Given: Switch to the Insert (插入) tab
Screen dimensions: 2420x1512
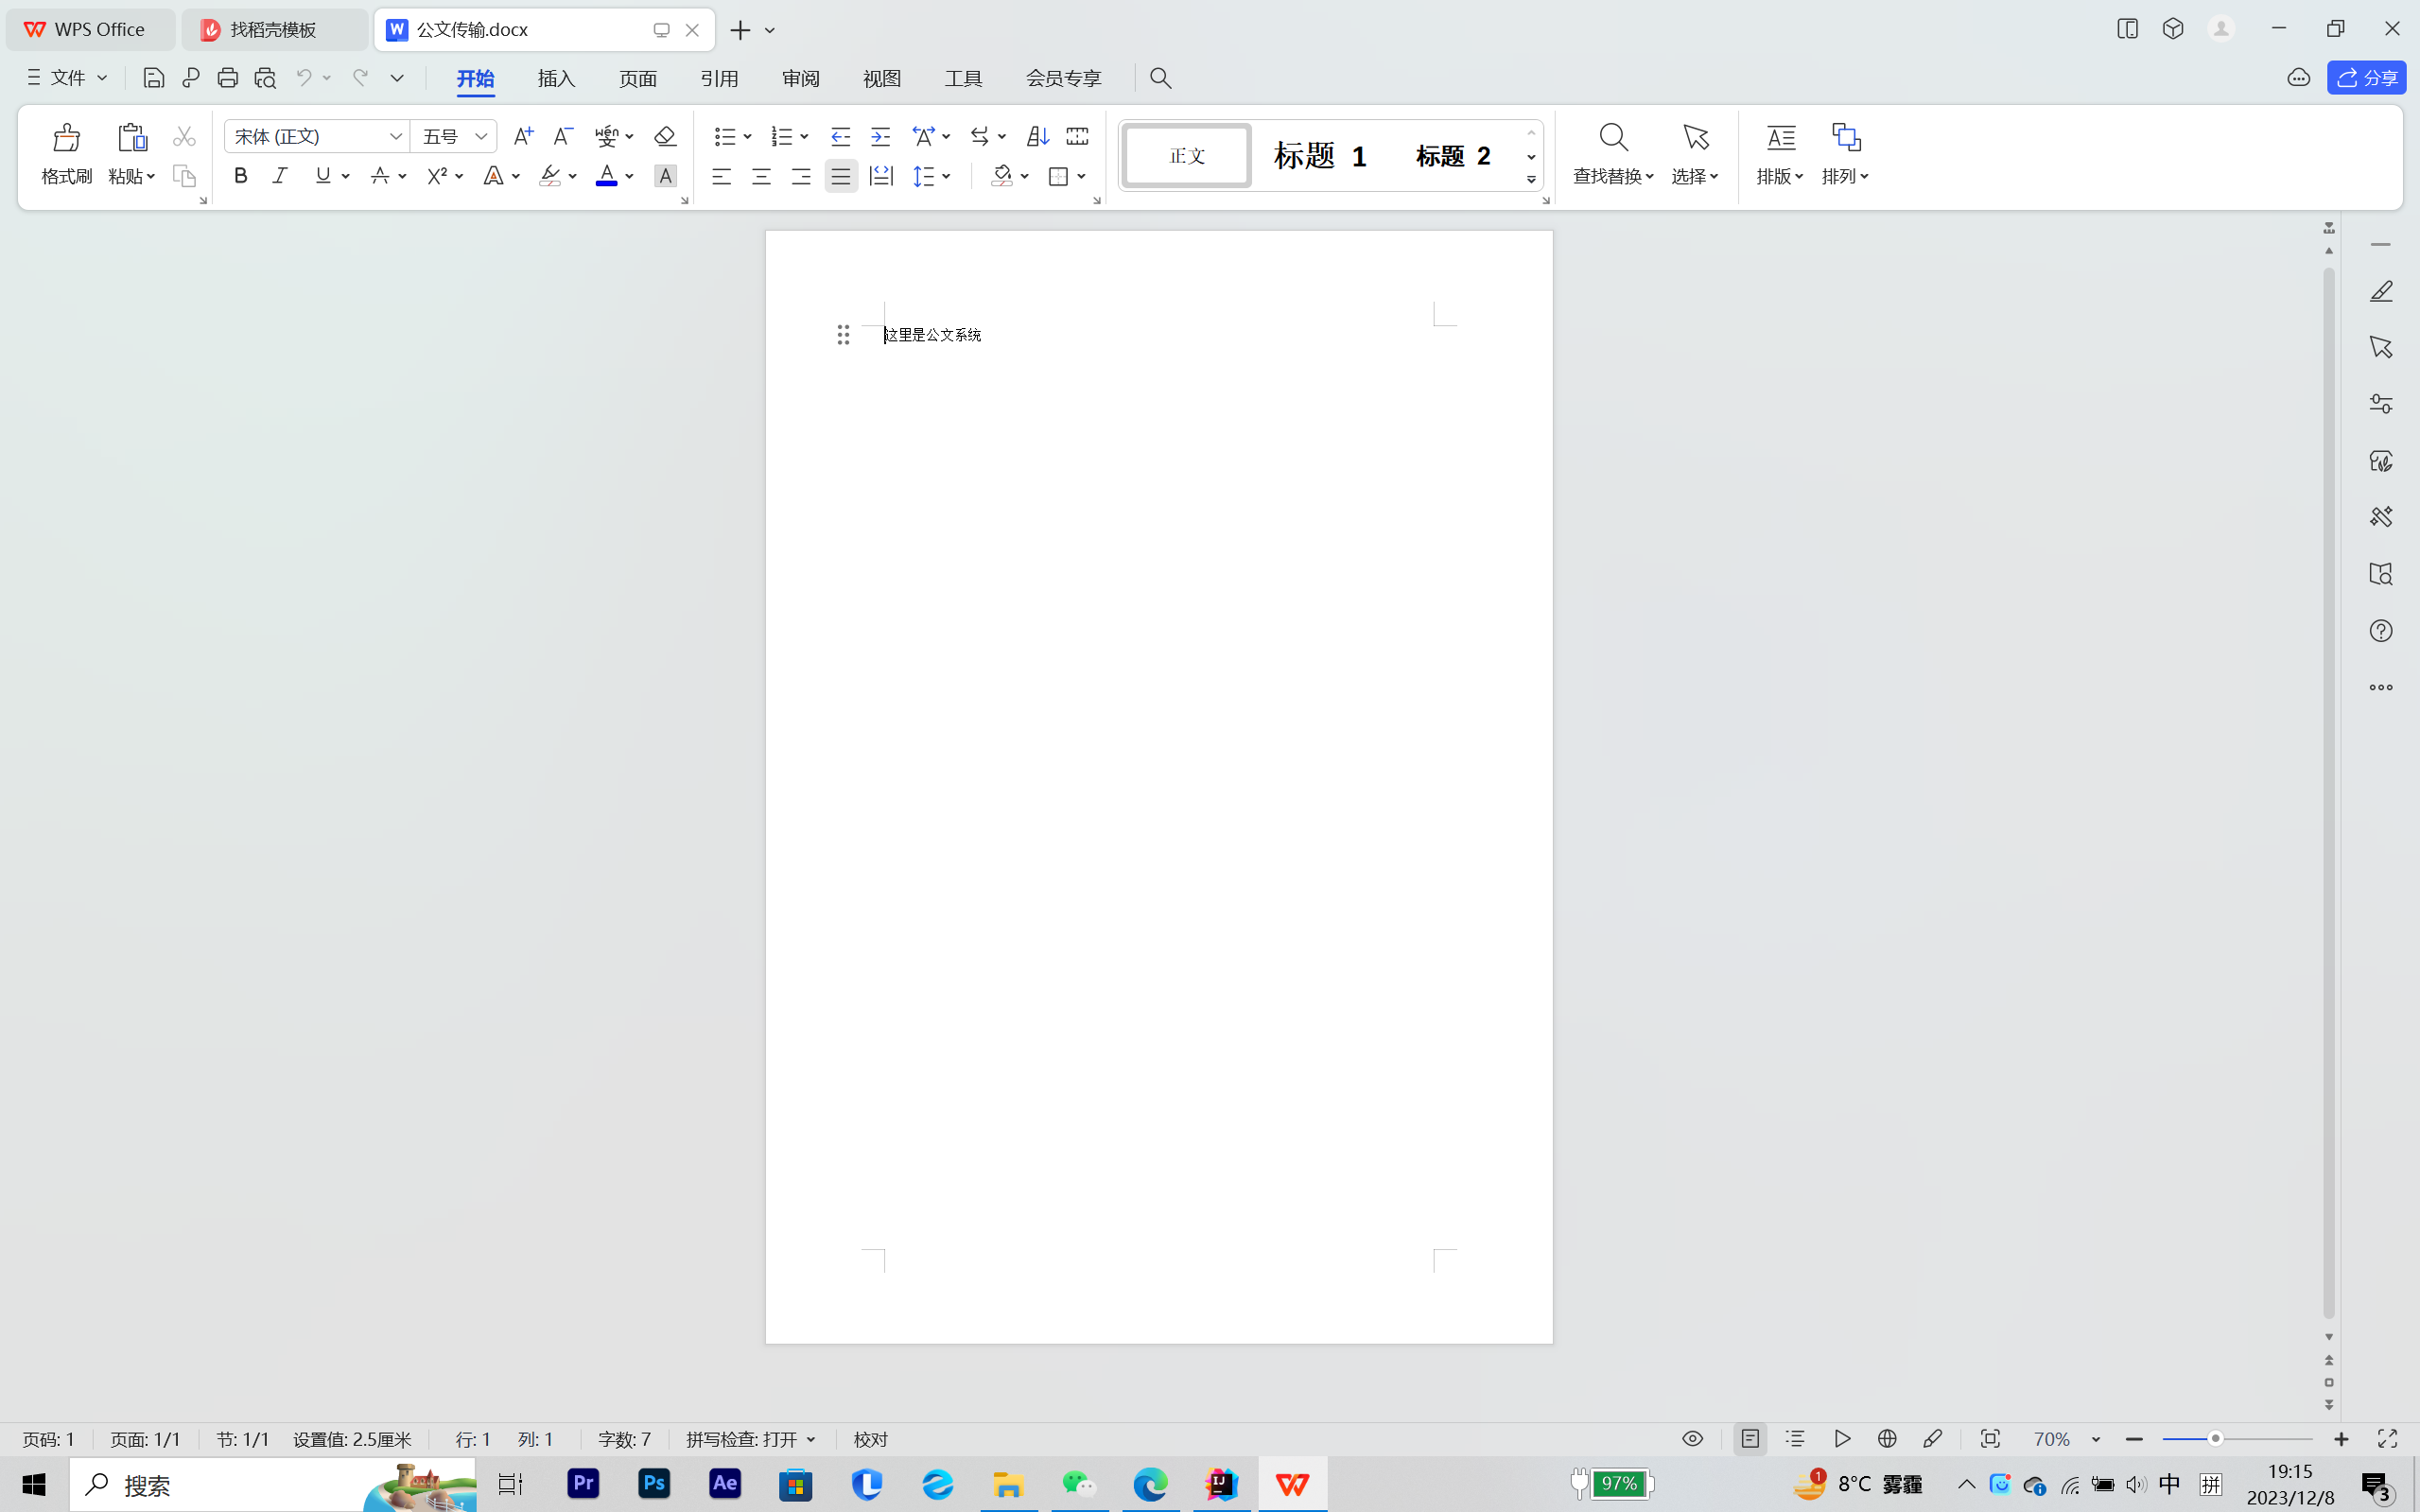Looking at the screenshot, I should pos(556,78).
